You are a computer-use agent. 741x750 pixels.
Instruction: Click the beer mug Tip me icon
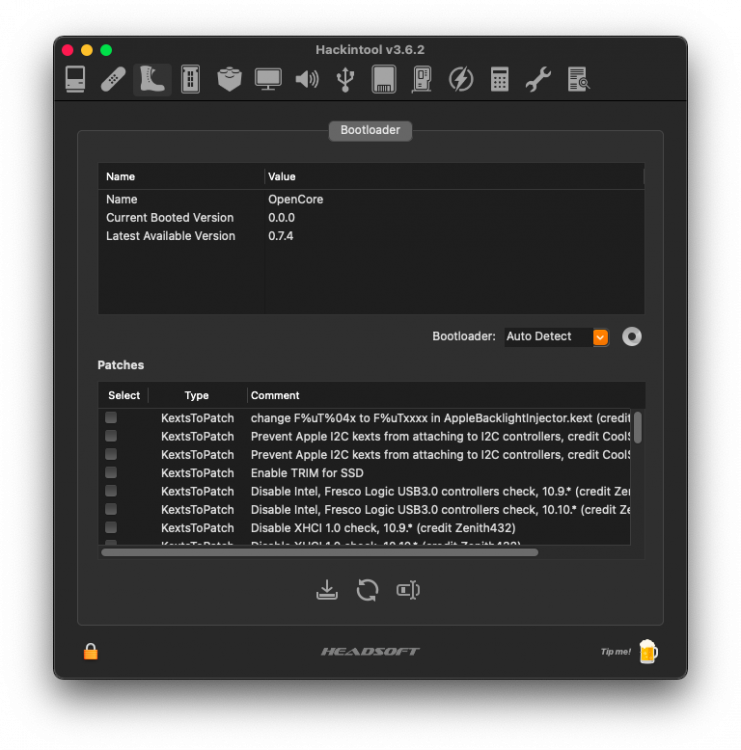point(648,651)
